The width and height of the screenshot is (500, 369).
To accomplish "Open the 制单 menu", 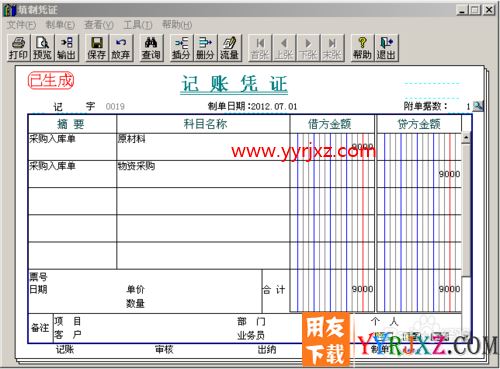I will tap(60, 25).
